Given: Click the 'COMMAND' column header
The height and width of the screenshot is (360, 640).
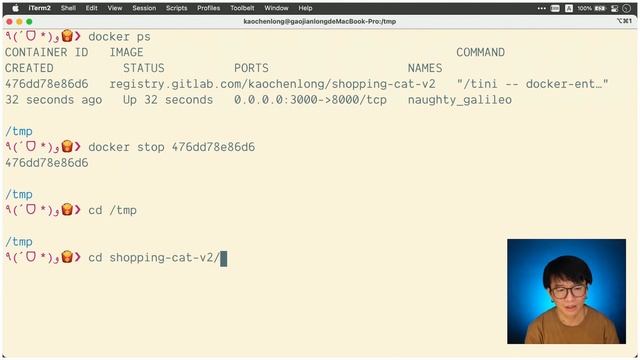Looking at the screenshot, I should (480, 52).
